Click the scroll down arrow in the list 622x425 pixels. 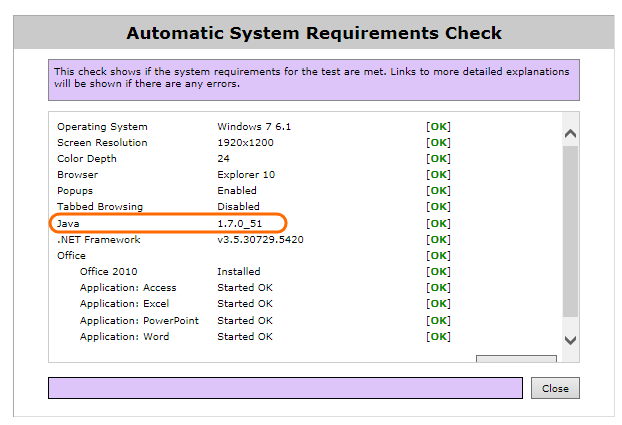[570, 340]
